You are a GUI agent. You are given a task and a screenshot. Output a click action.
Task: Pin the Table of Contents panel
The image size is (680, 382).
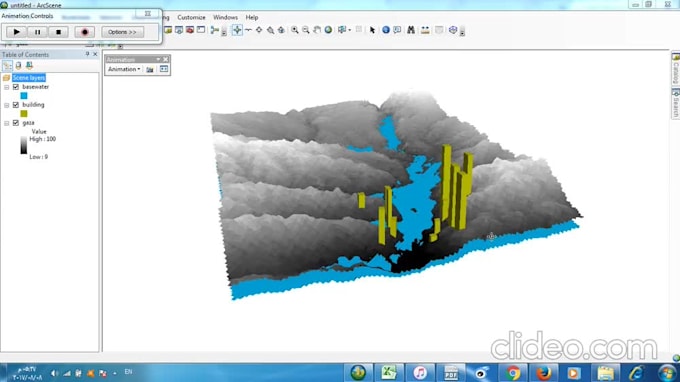pyautogui.click(x=87, y=54)
